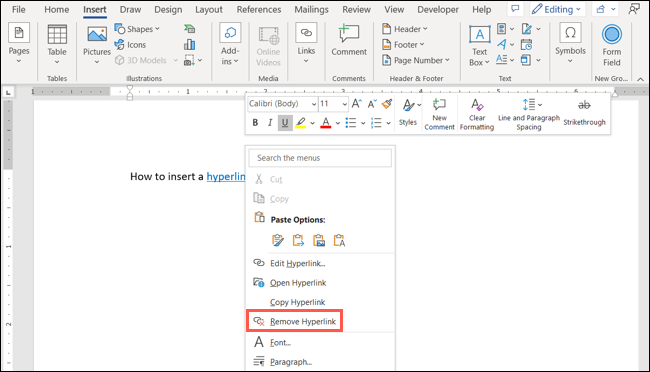Collapse the ribbon with the chevron
The width and height of the screenshot is (650, 372).
[640, 79]
